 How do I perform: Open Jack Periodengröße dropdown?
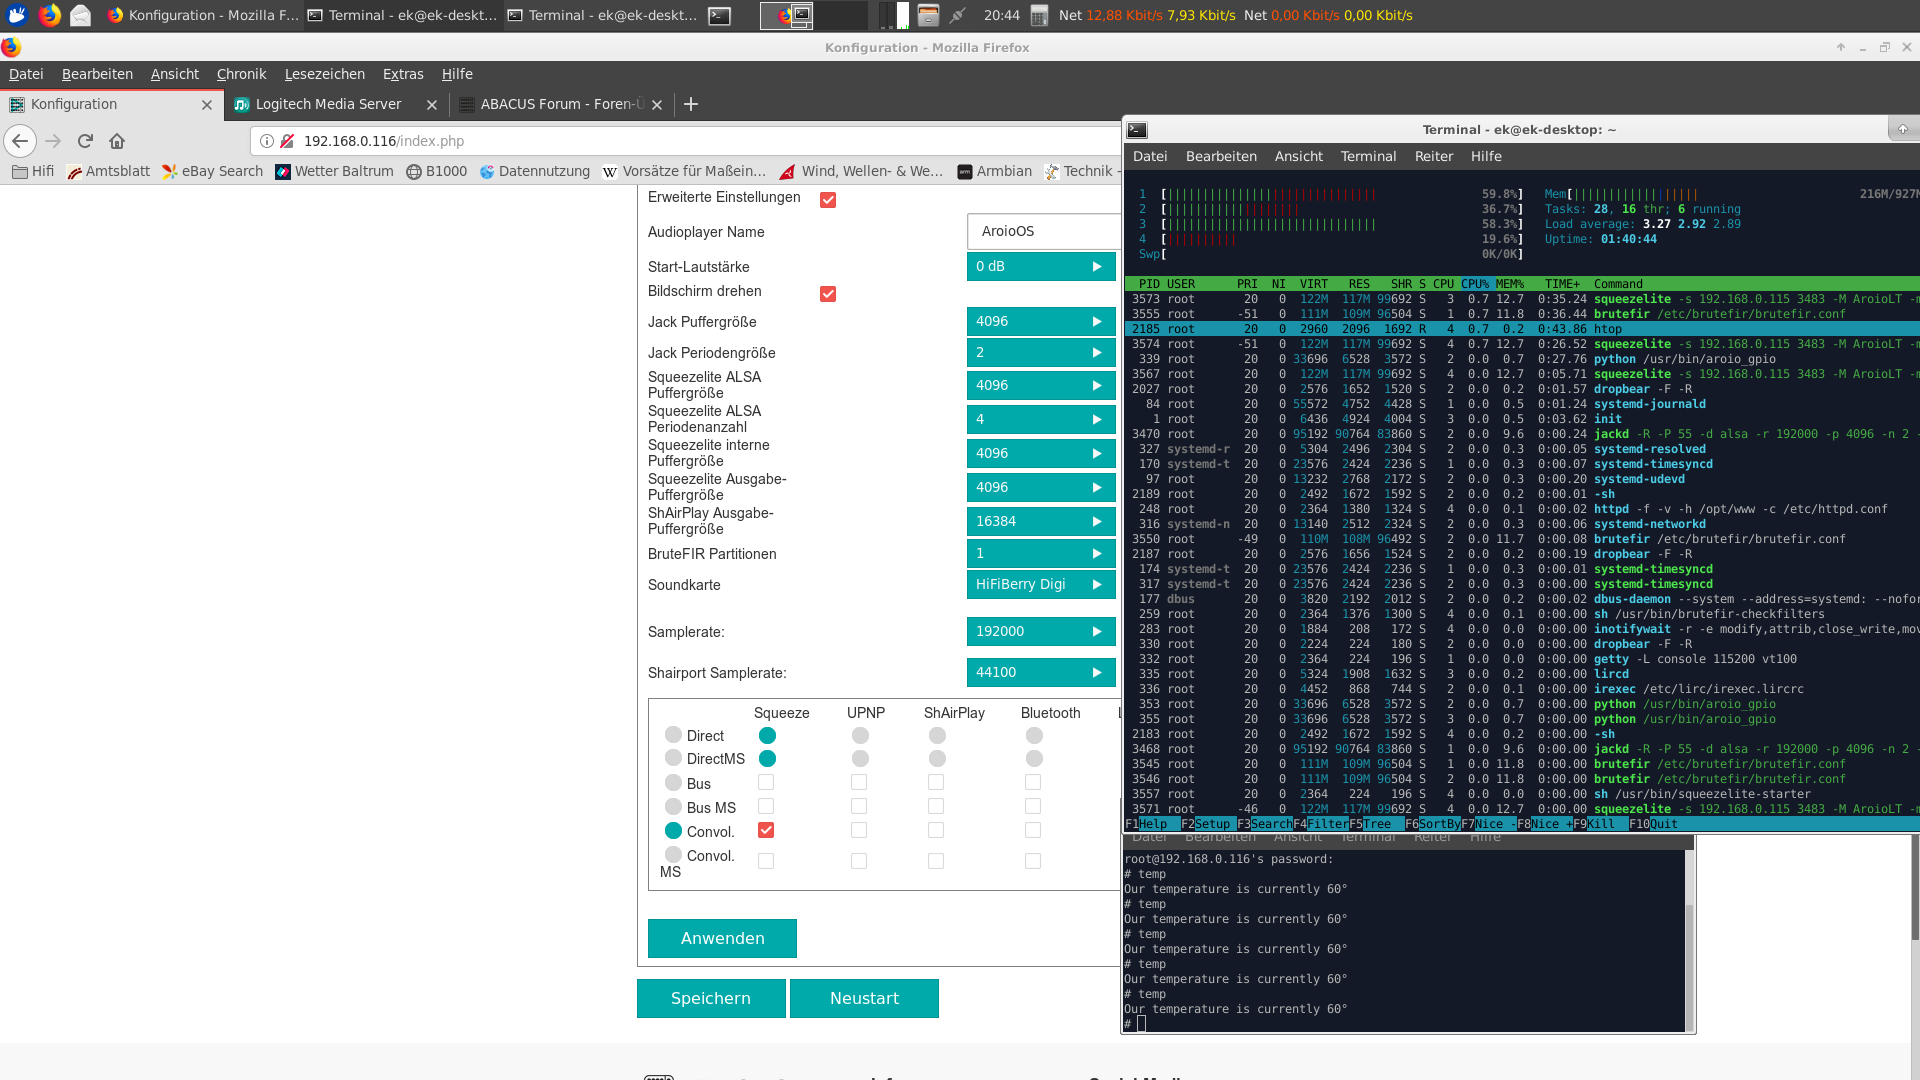coord(1041,353)
